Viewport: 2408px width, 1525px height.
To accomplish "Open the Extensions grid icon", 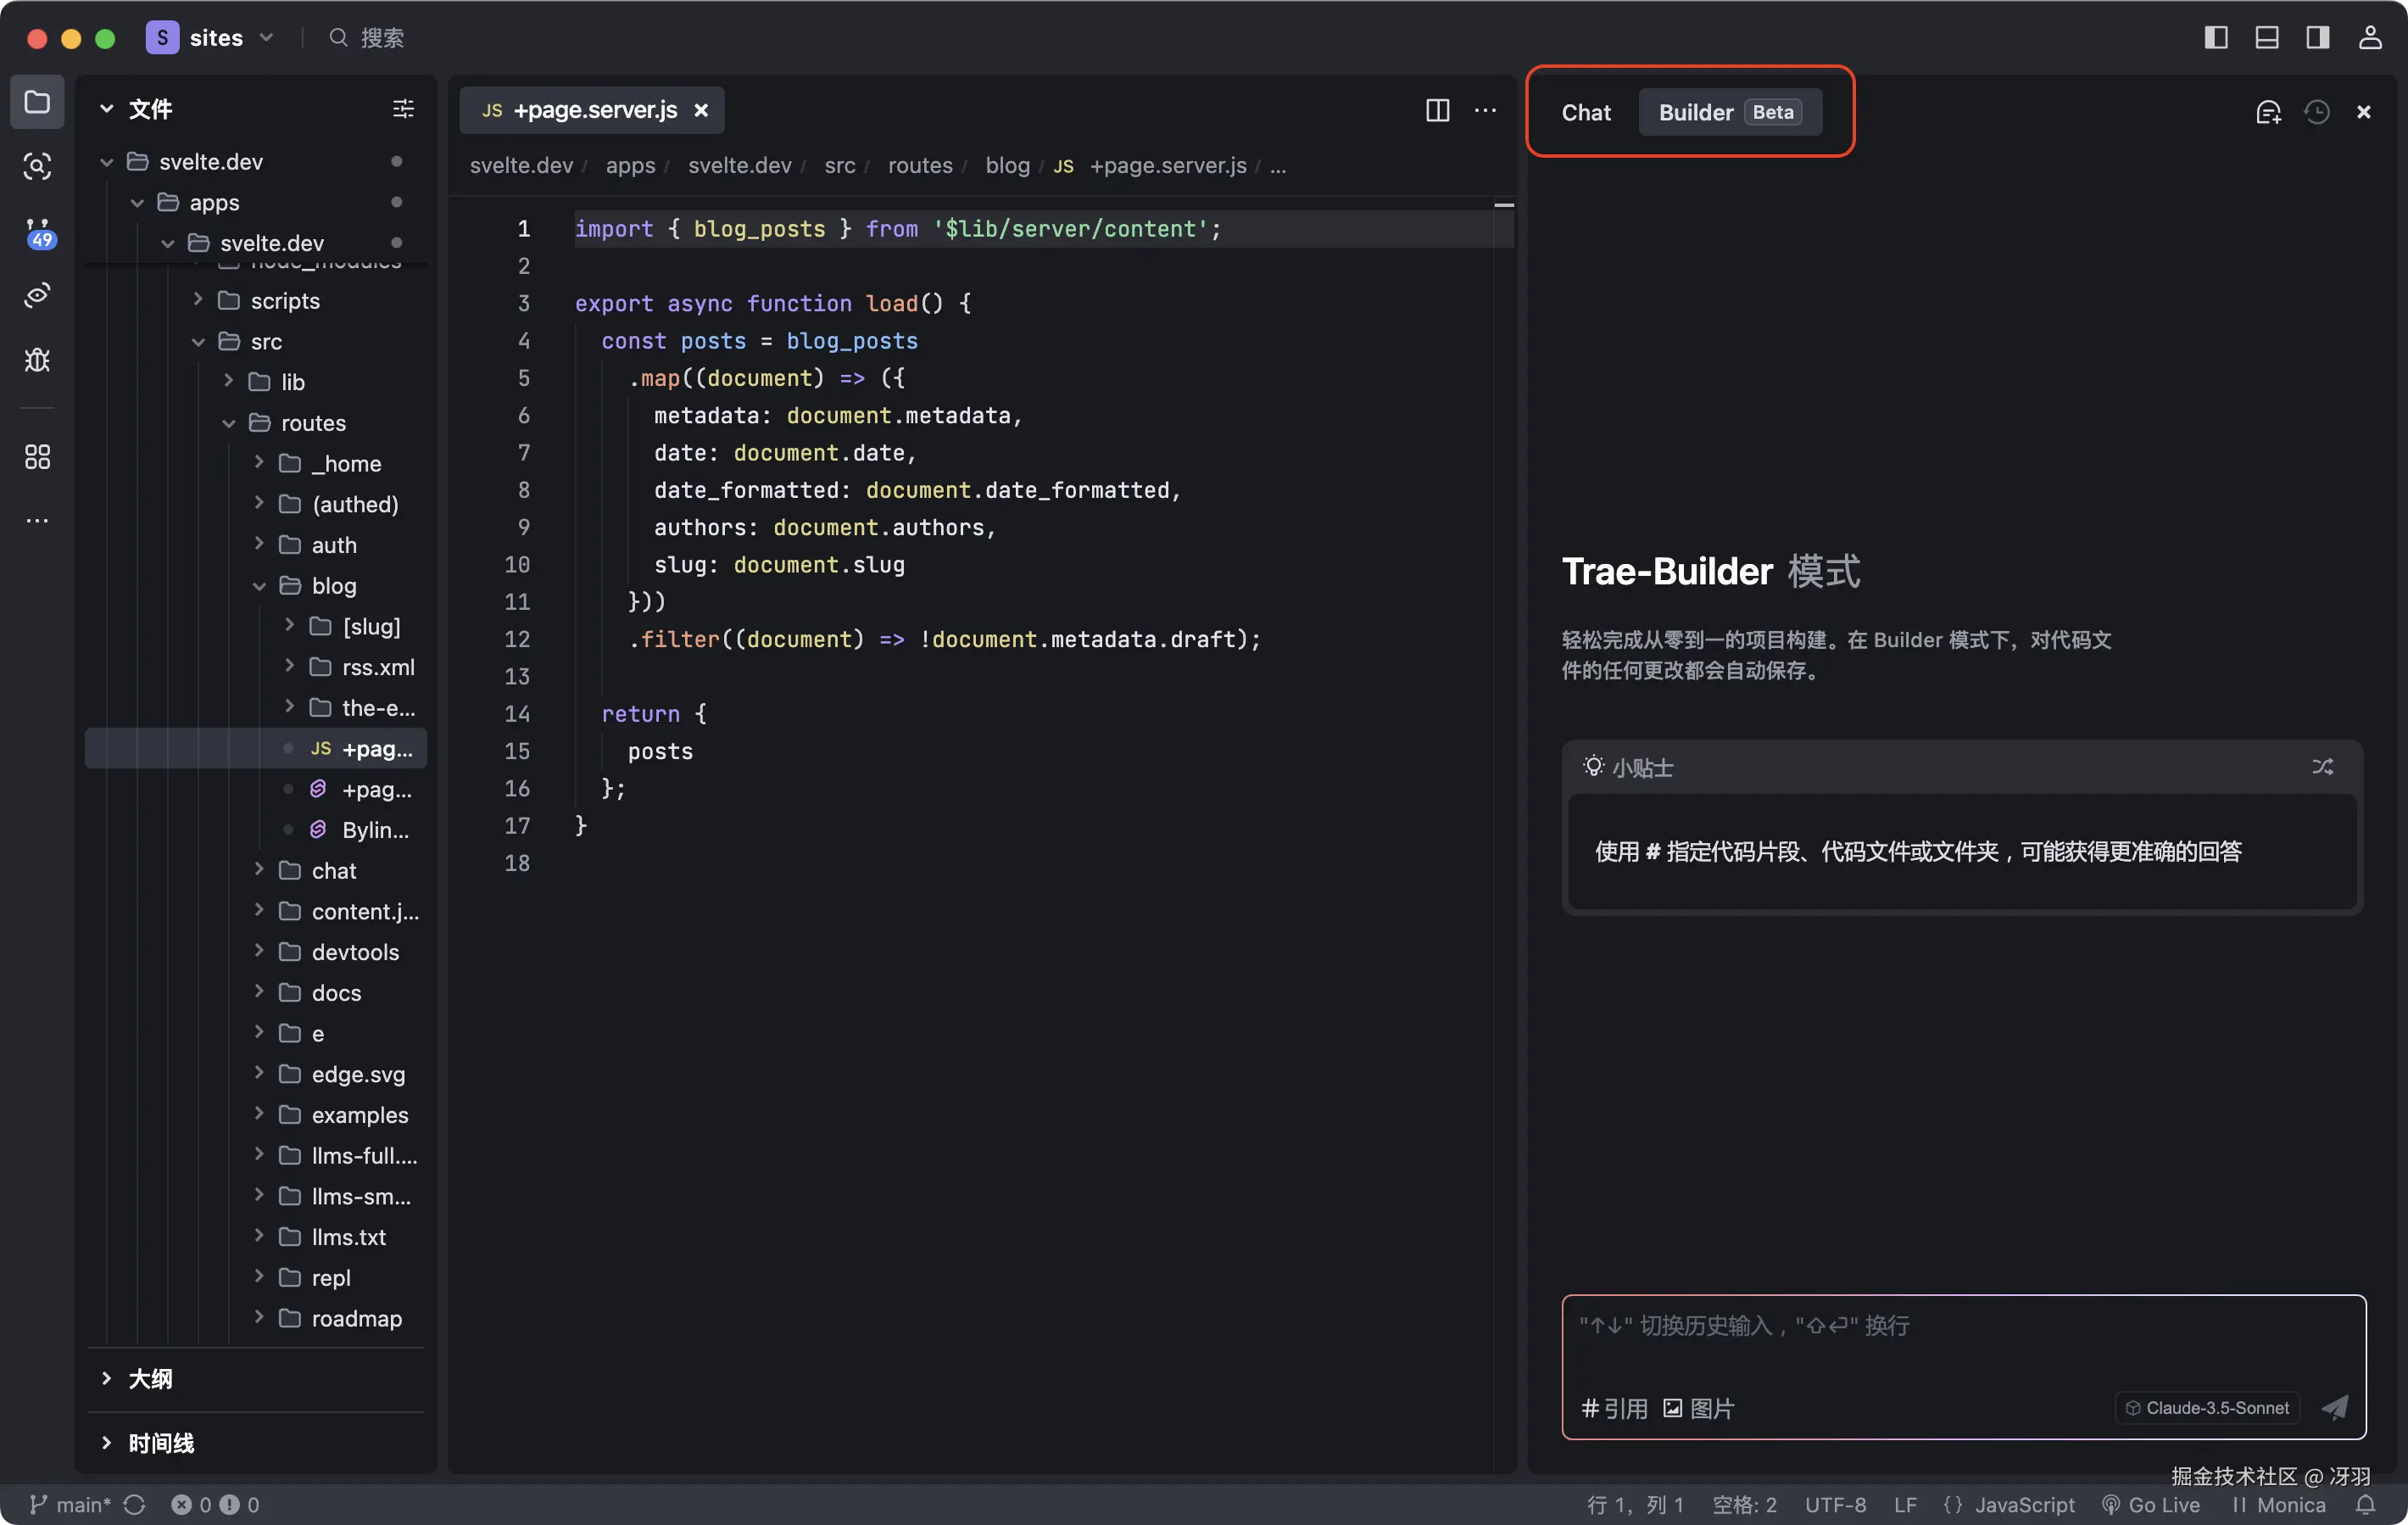I will [37, 457].
